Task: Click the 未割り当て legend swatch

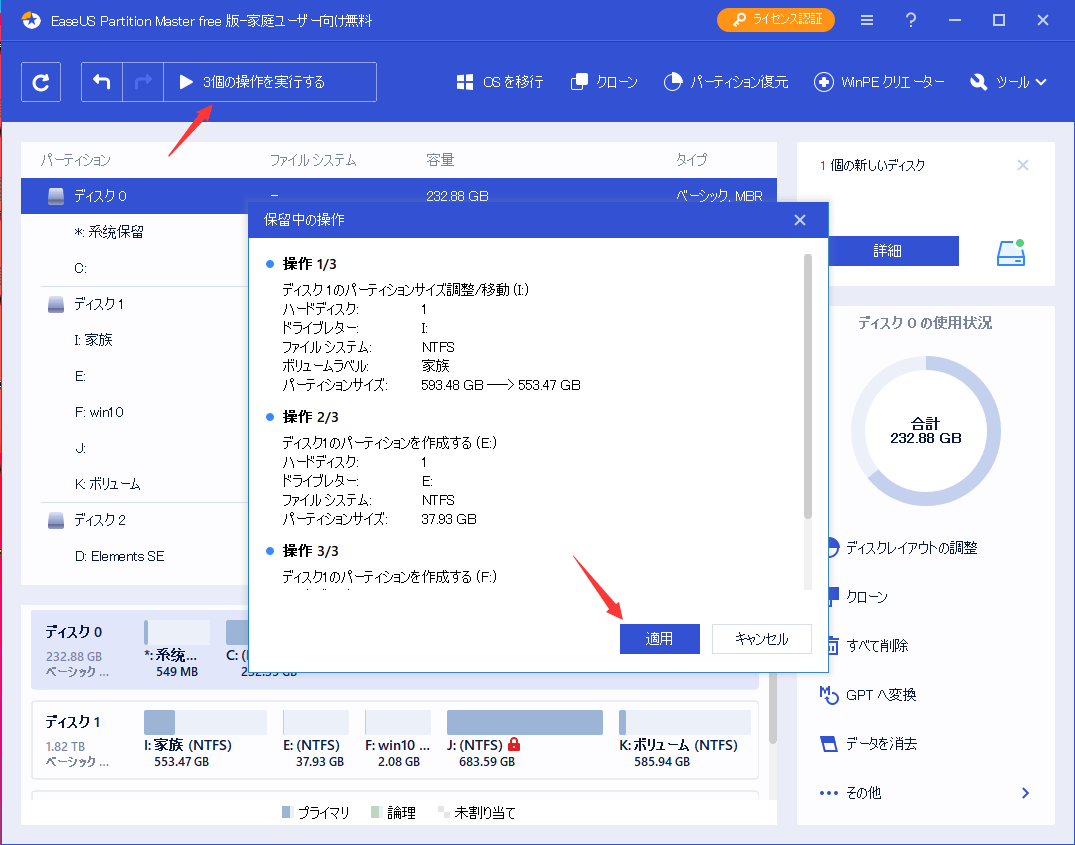Action: tap(443, 812)
